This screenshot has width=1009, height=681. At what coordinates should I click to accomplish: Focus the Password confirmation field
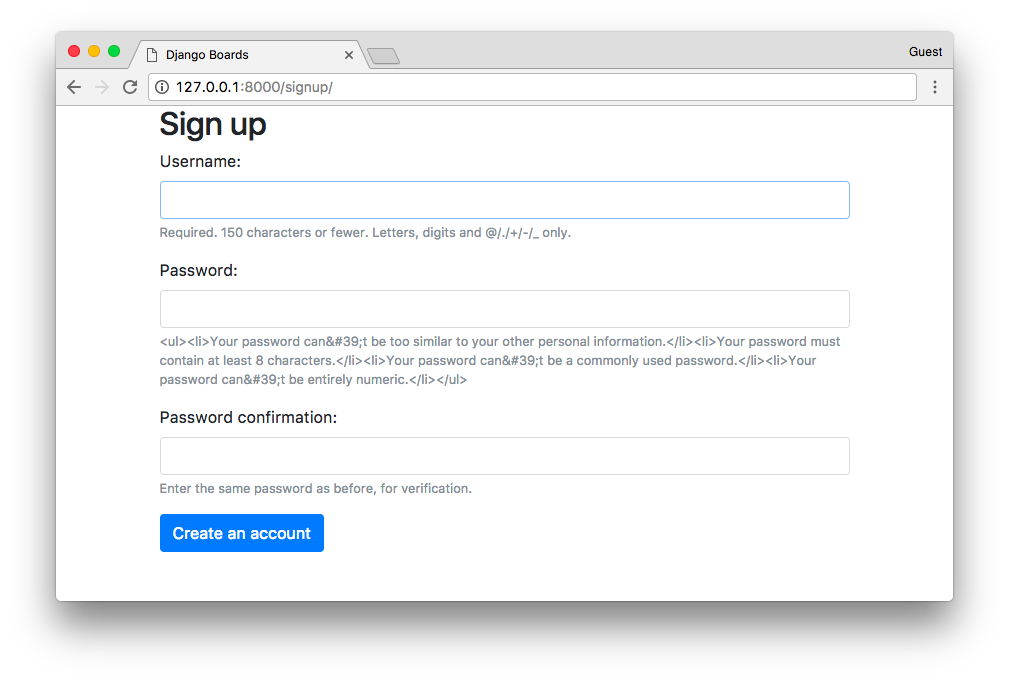pos(504,456)
